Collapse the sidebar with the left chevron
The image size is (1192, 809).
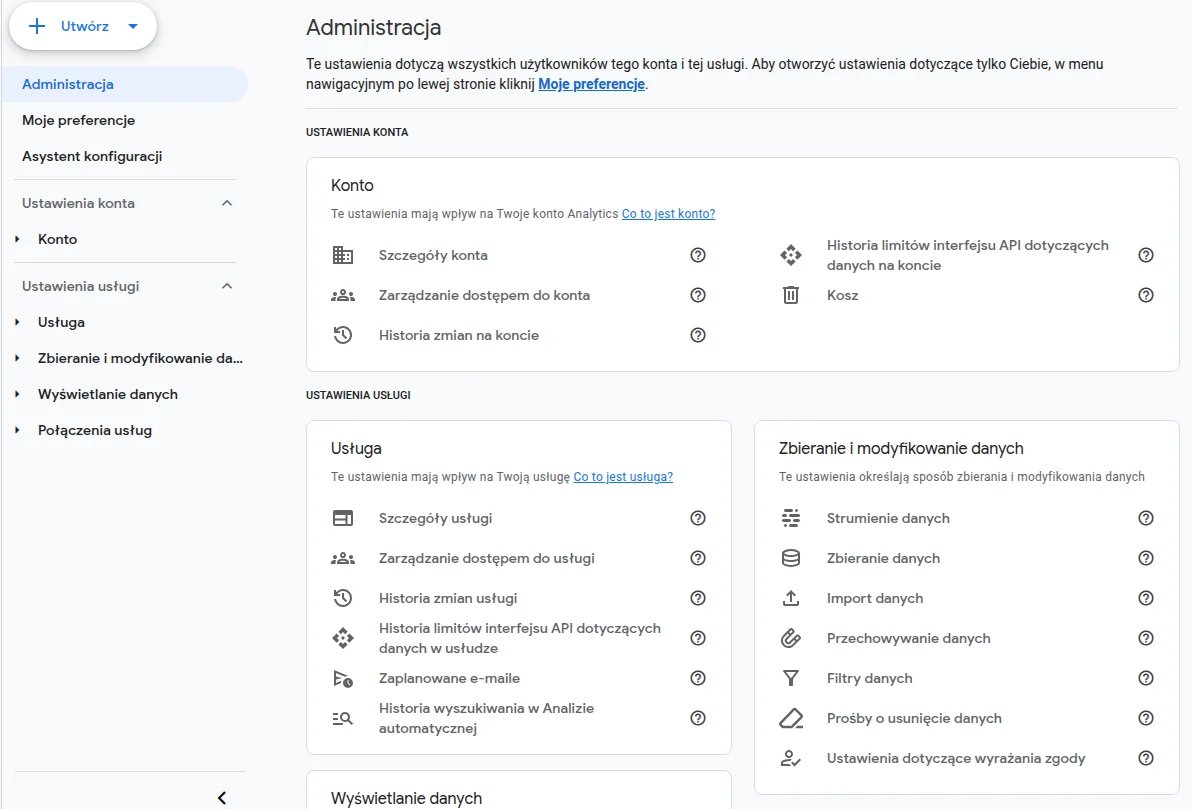pyautogui.click(x=222, y=798)
